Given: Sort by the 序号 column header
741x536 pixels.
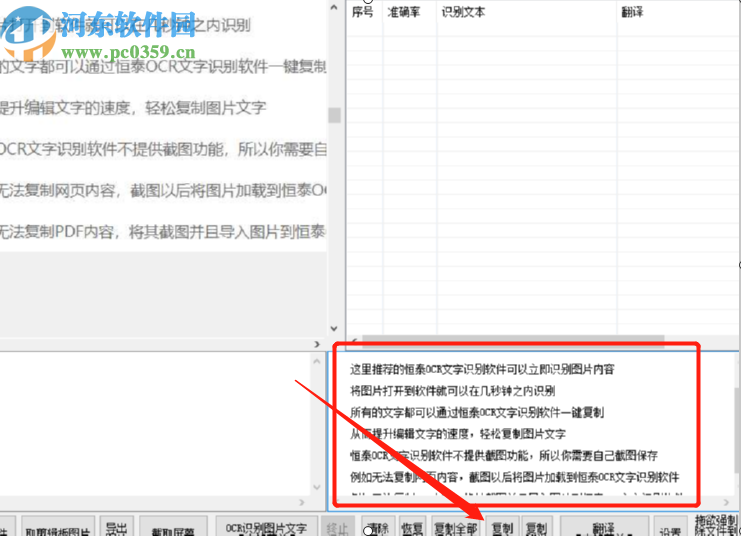Looking at the screenshot, I should click(x=363, y=12).
